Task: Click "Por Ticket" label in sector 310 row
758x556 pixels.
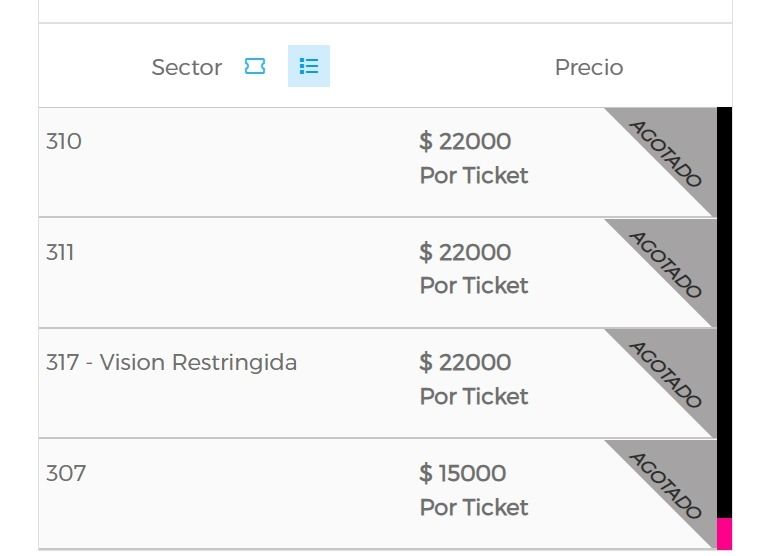Action: click(474, 176)
